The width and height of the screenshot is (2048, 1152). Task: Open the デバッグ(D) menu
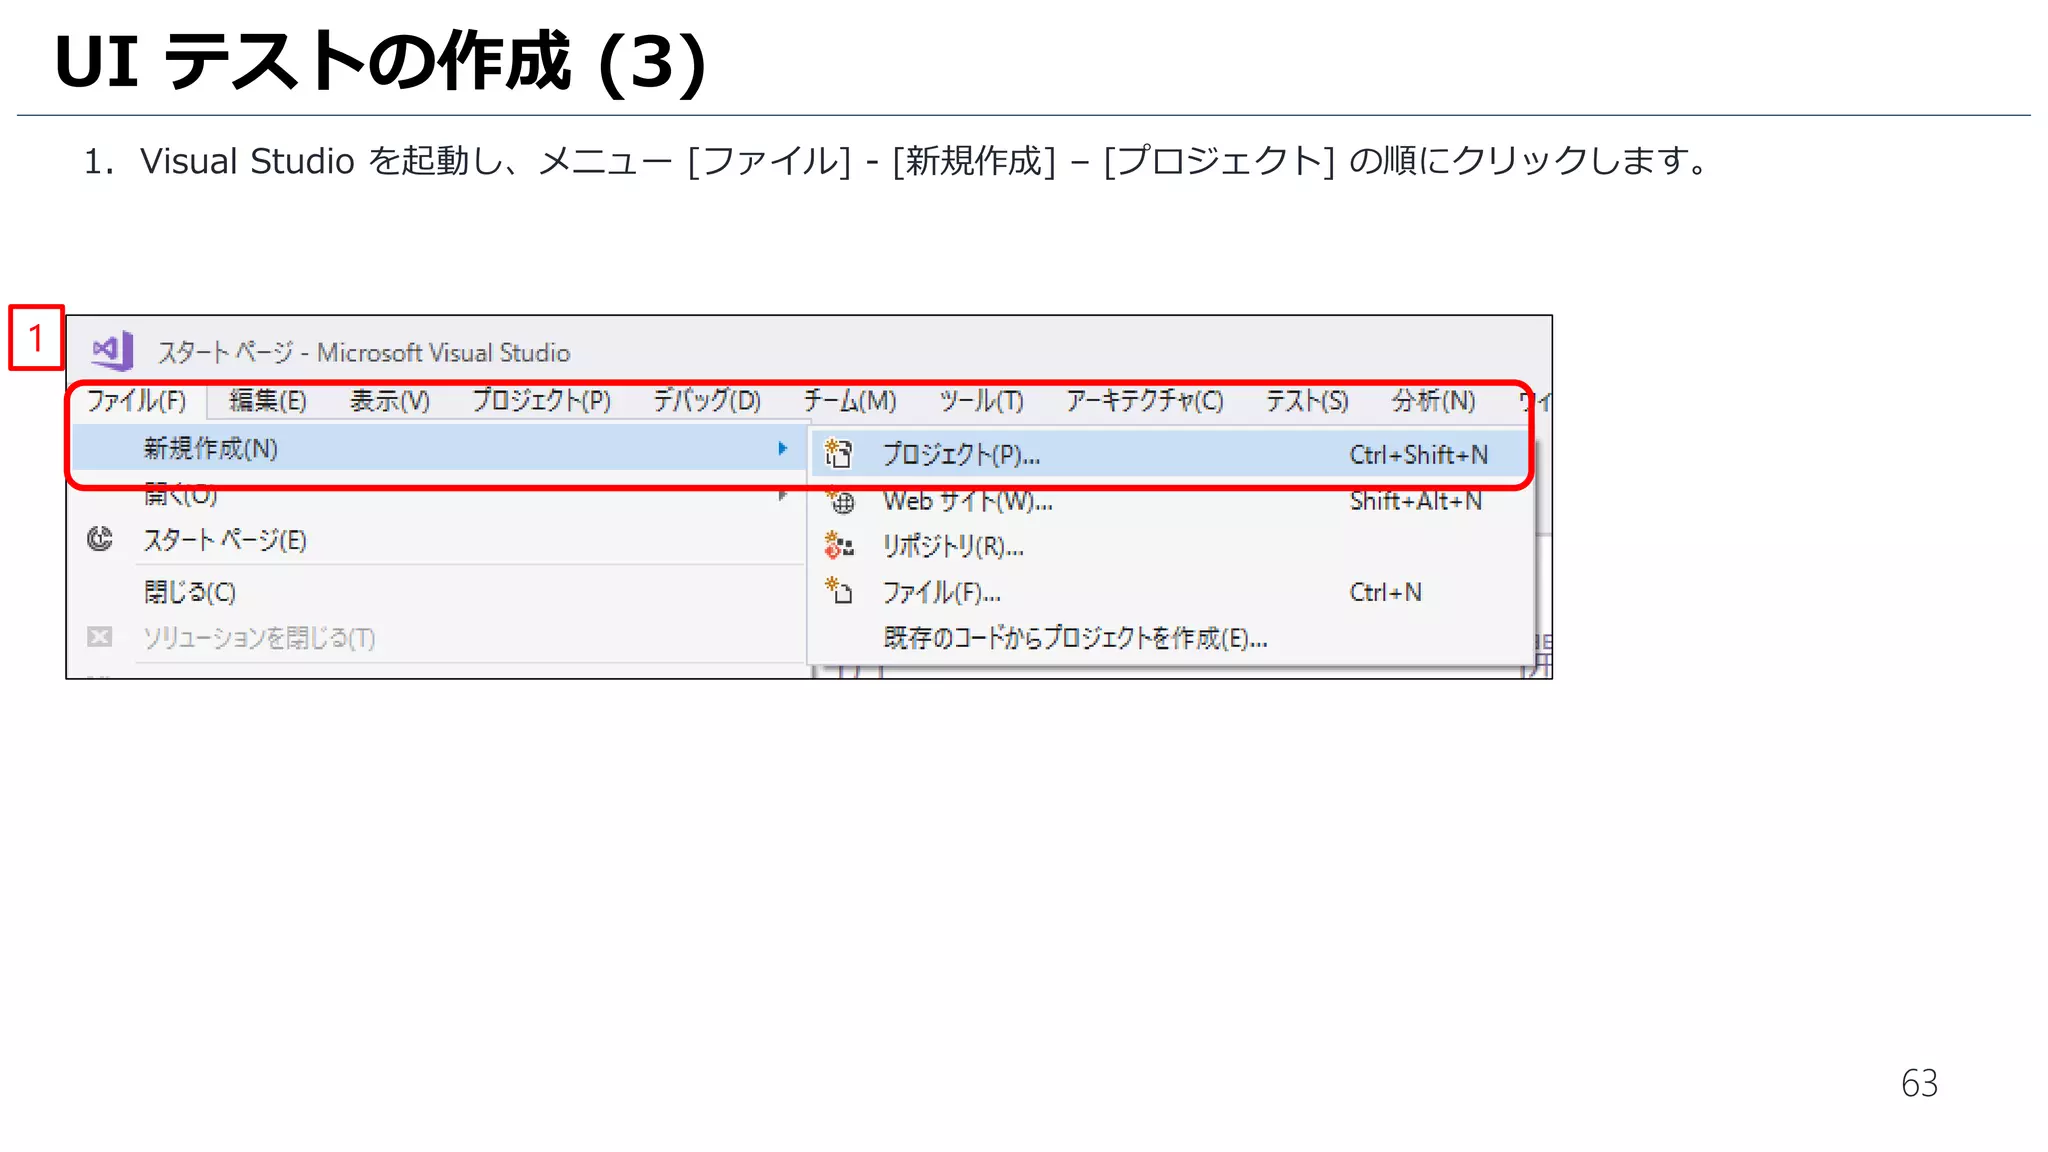[x=708, y=401]
